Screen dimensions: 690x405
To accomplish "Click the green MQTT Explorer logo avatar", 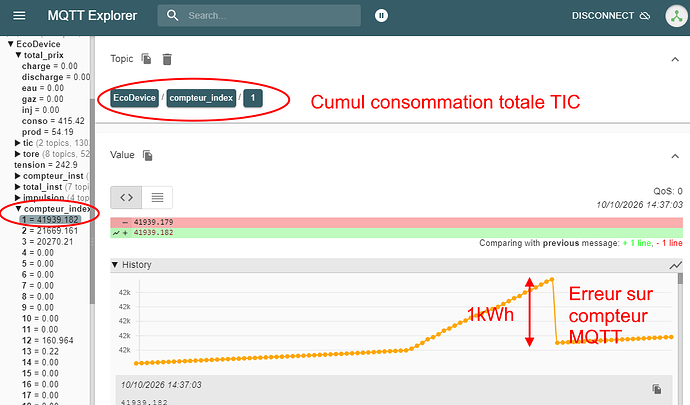I will [676, 16].
